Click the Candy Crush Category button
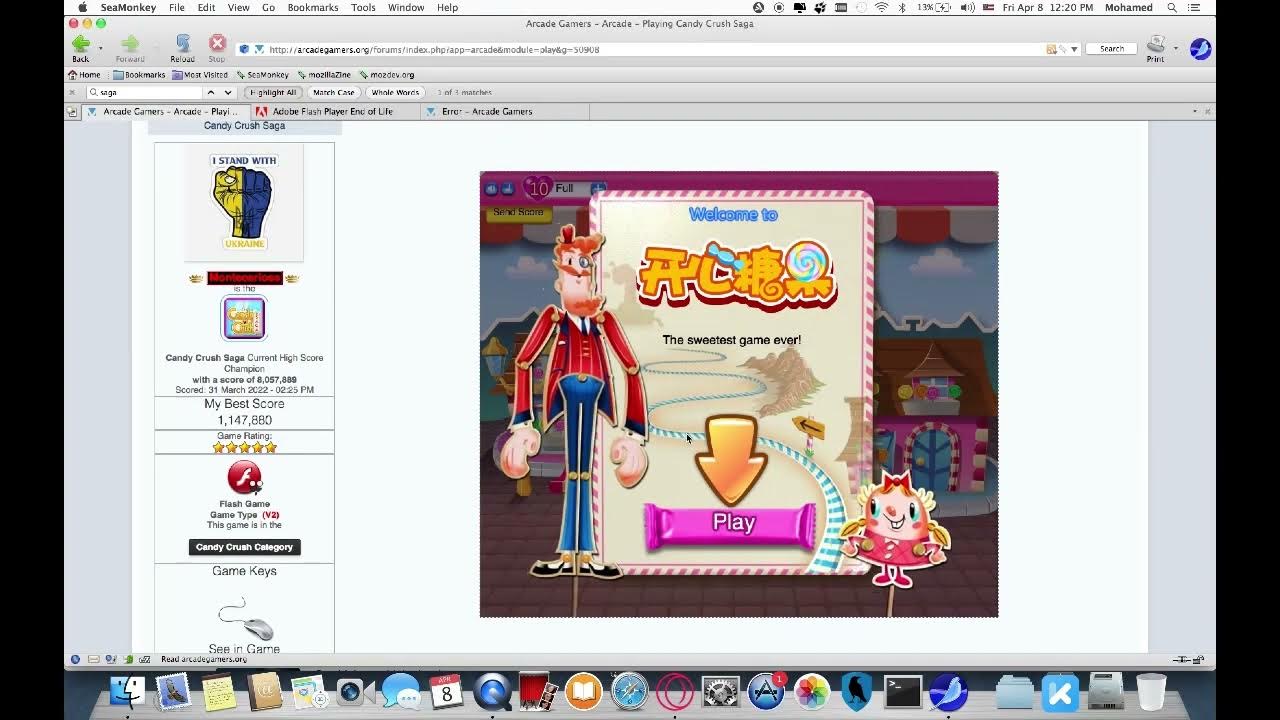Viewport: 1280px width, 720px height. click(244, 547)
